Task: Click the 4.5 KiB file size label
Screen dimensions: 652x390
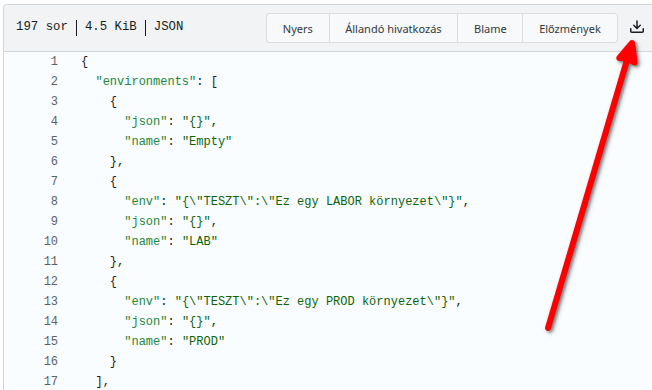Action: tap(111, 26)
